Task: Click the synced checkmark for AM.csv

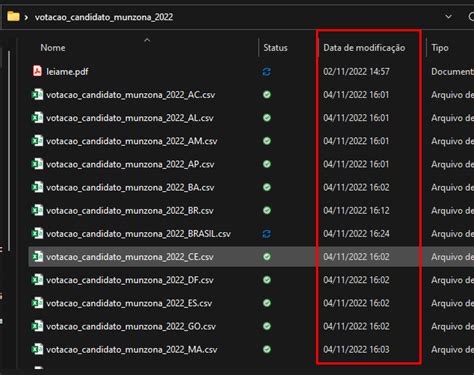Action: (x=267, y=141)
